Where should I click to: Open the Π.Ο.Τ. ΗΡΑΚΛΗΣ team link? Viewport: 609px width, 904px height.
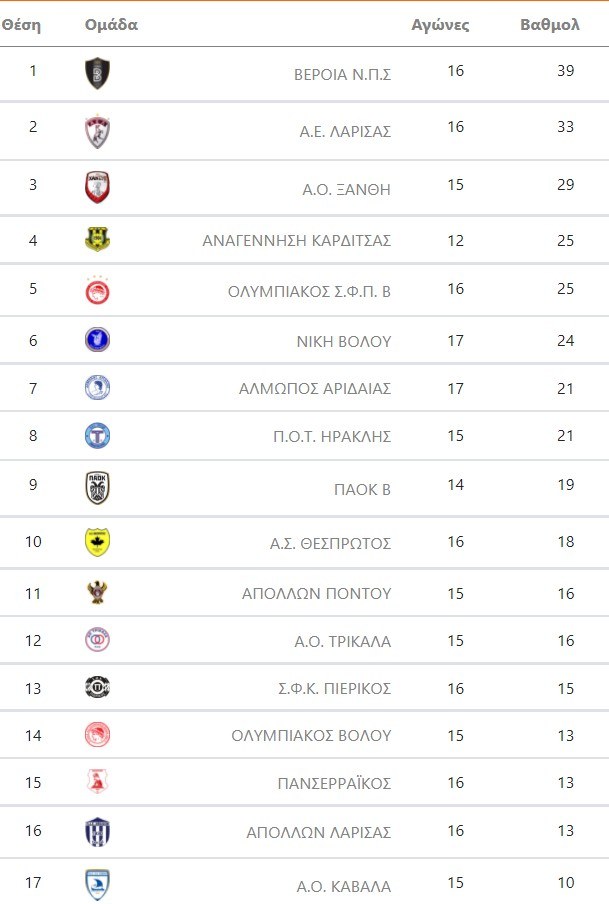tap(333, 437)
